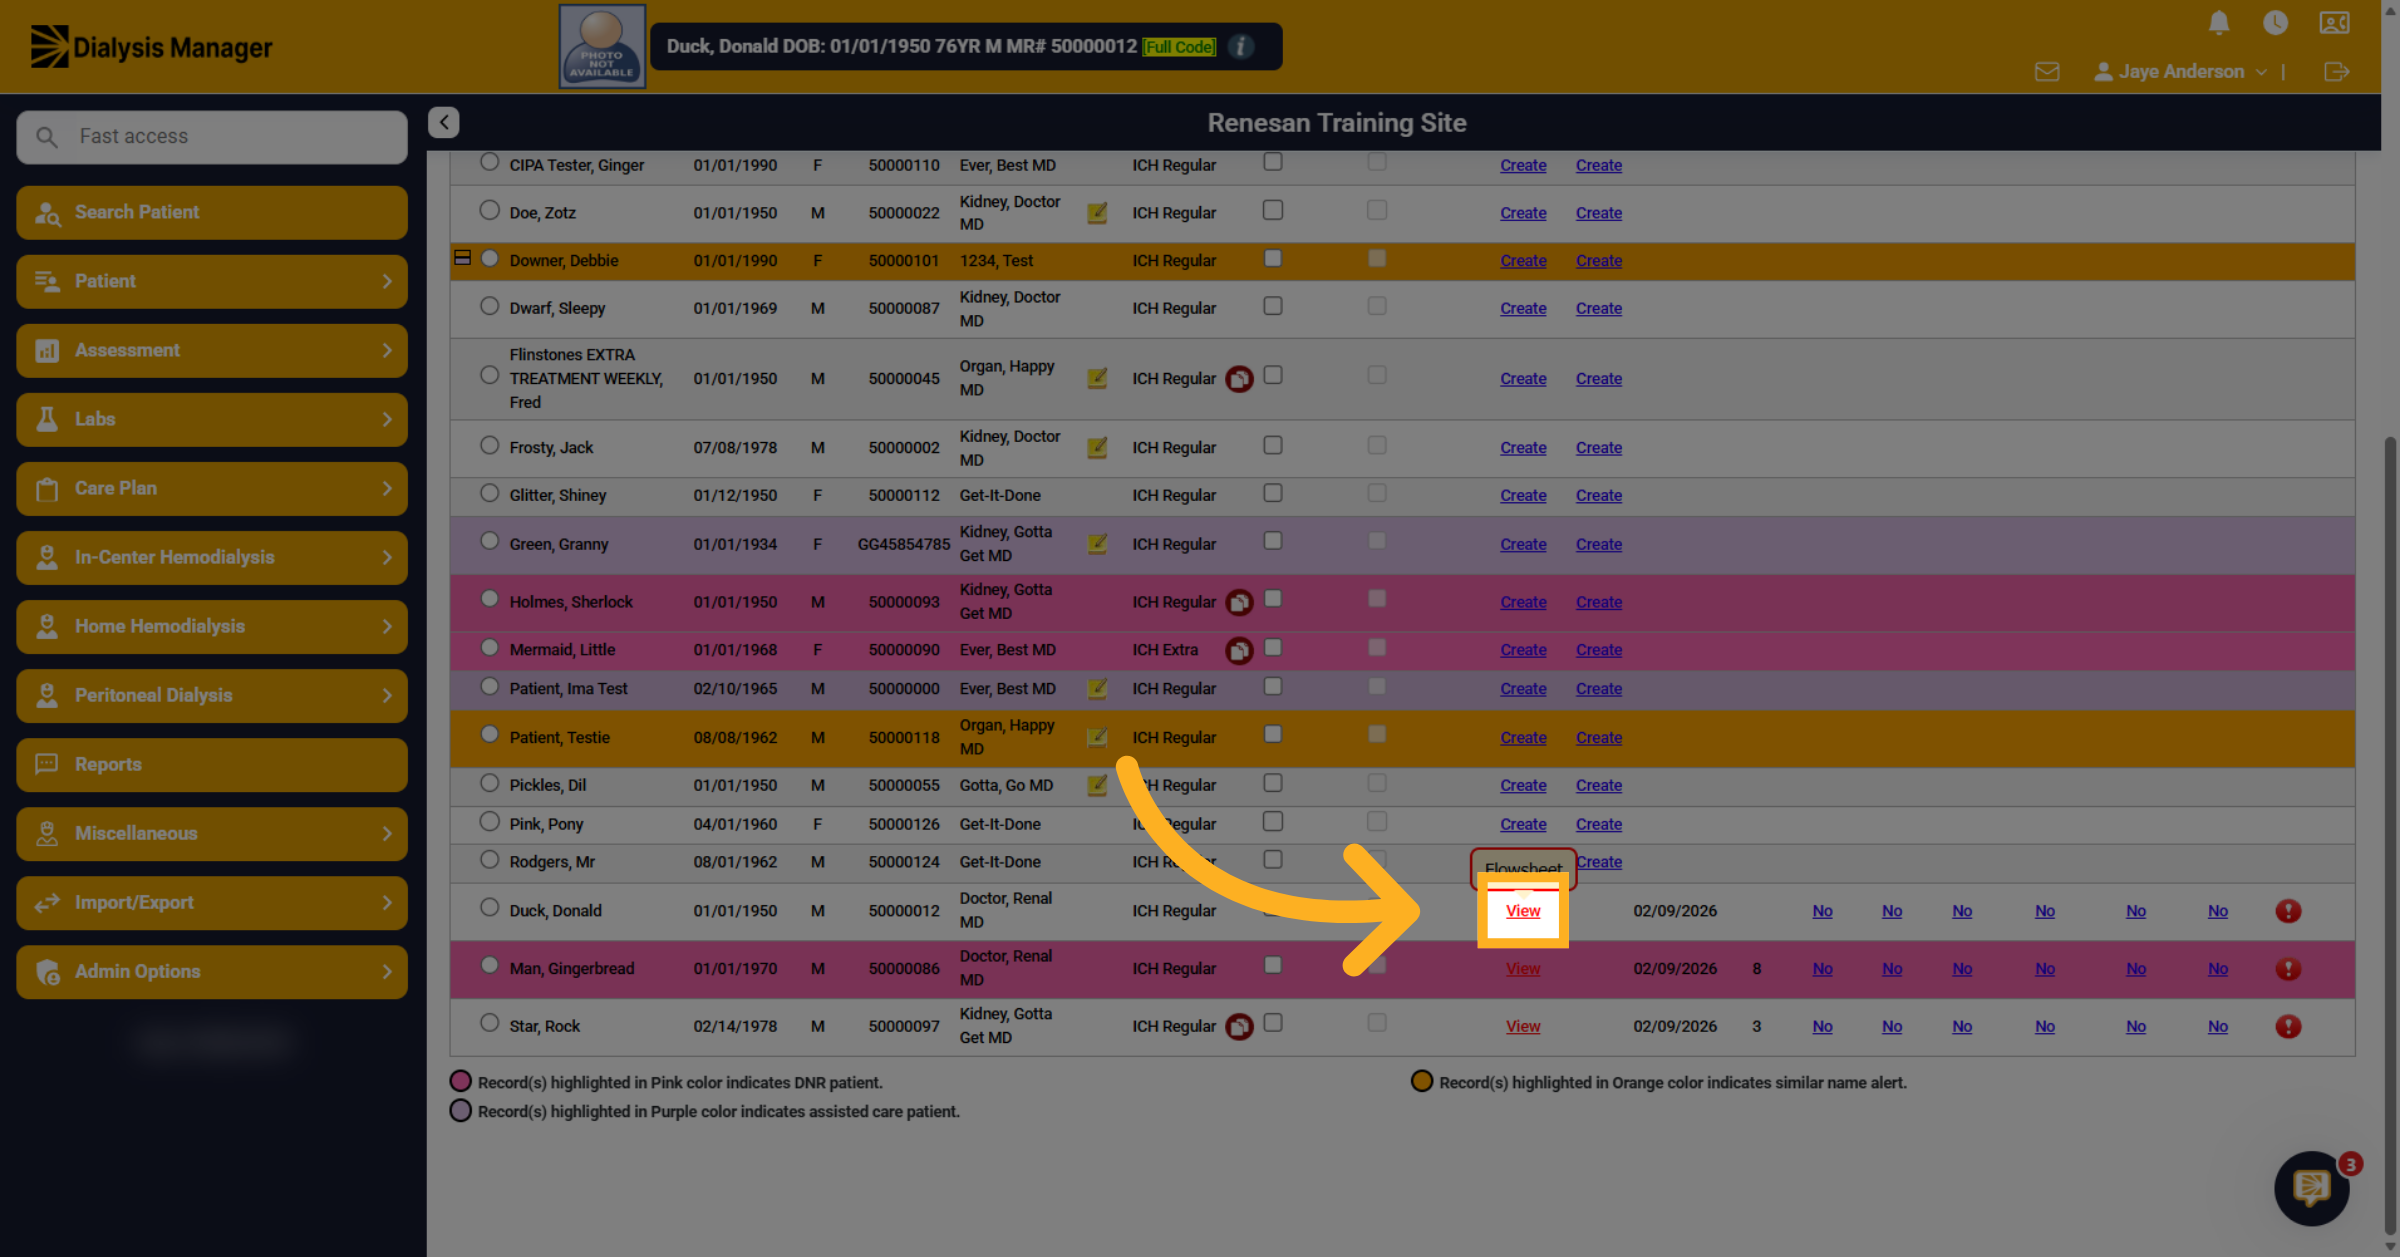Expand the Care Plan menu
The width and height of the screenshot is (2400, 1257).
pos(212,488)
